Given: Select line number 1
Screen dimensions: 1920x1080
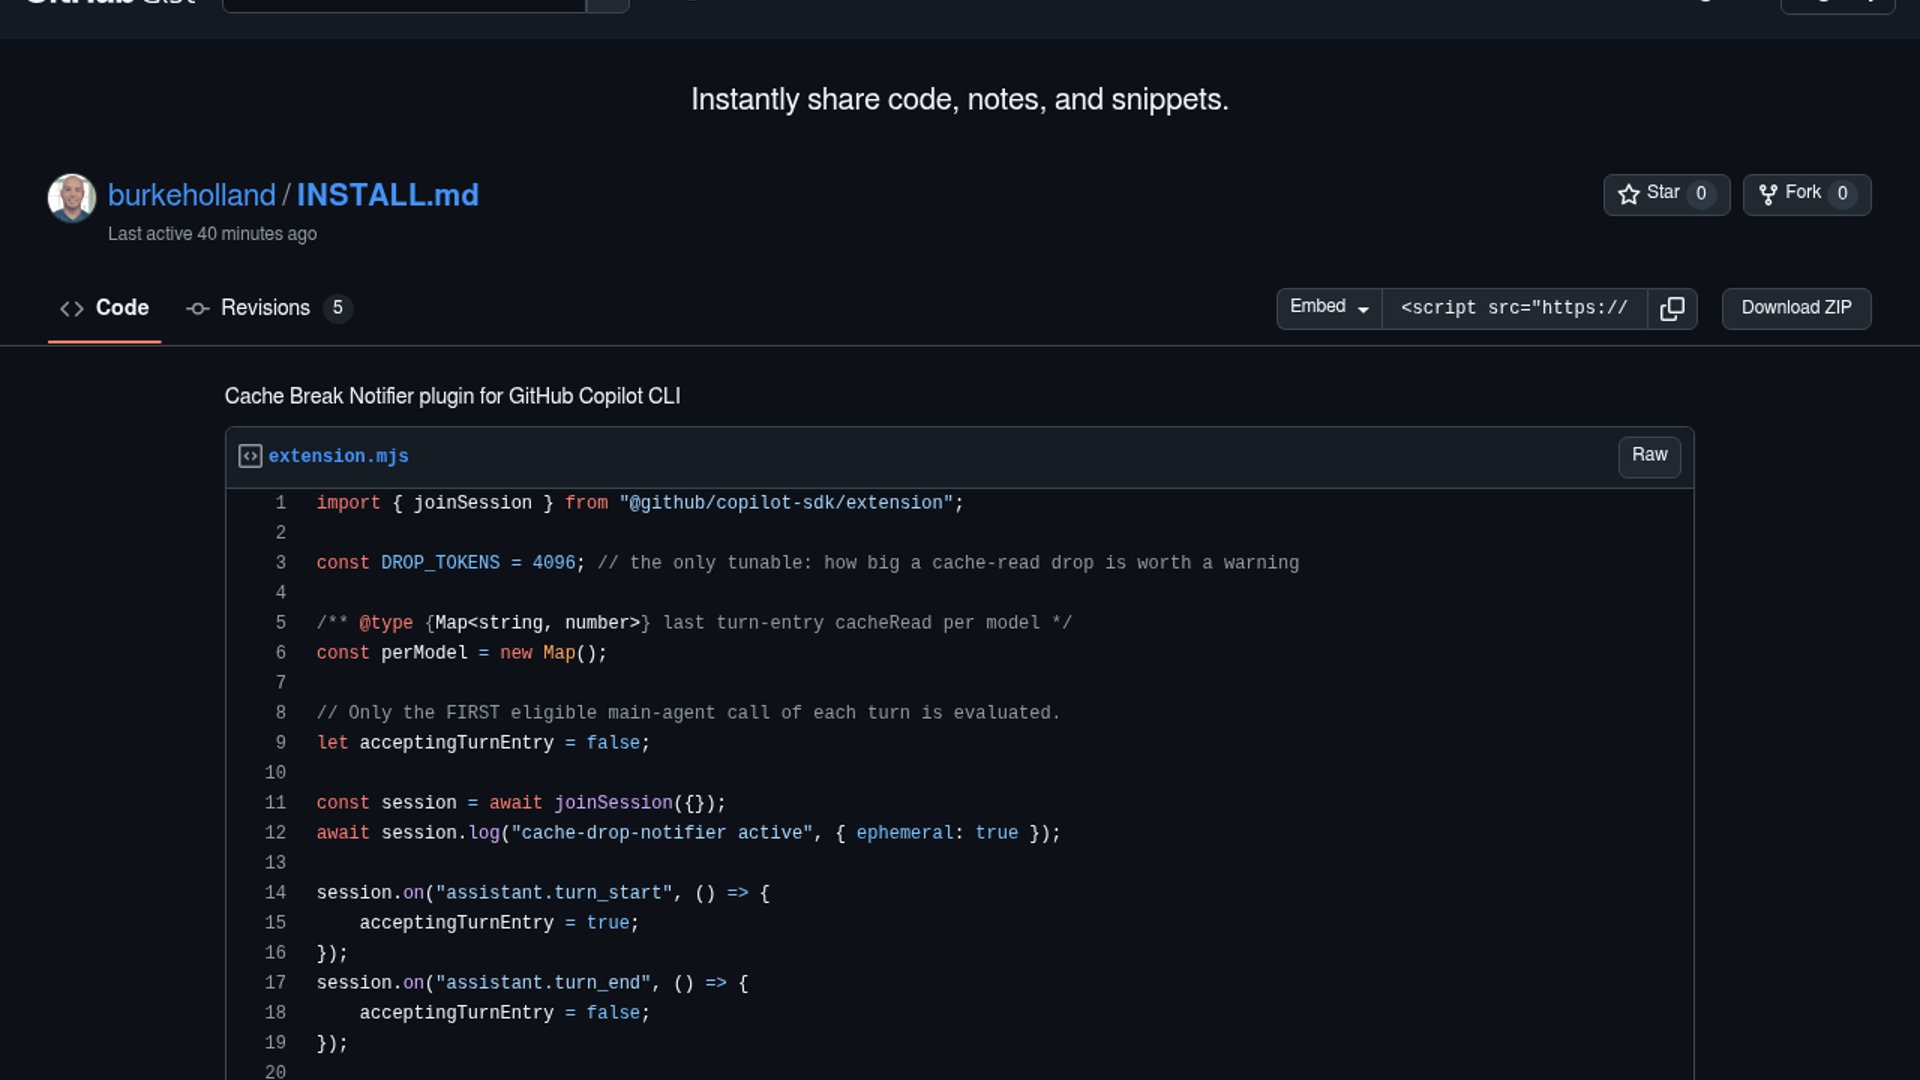Looking at the screenshot, I should pos(281,503).
